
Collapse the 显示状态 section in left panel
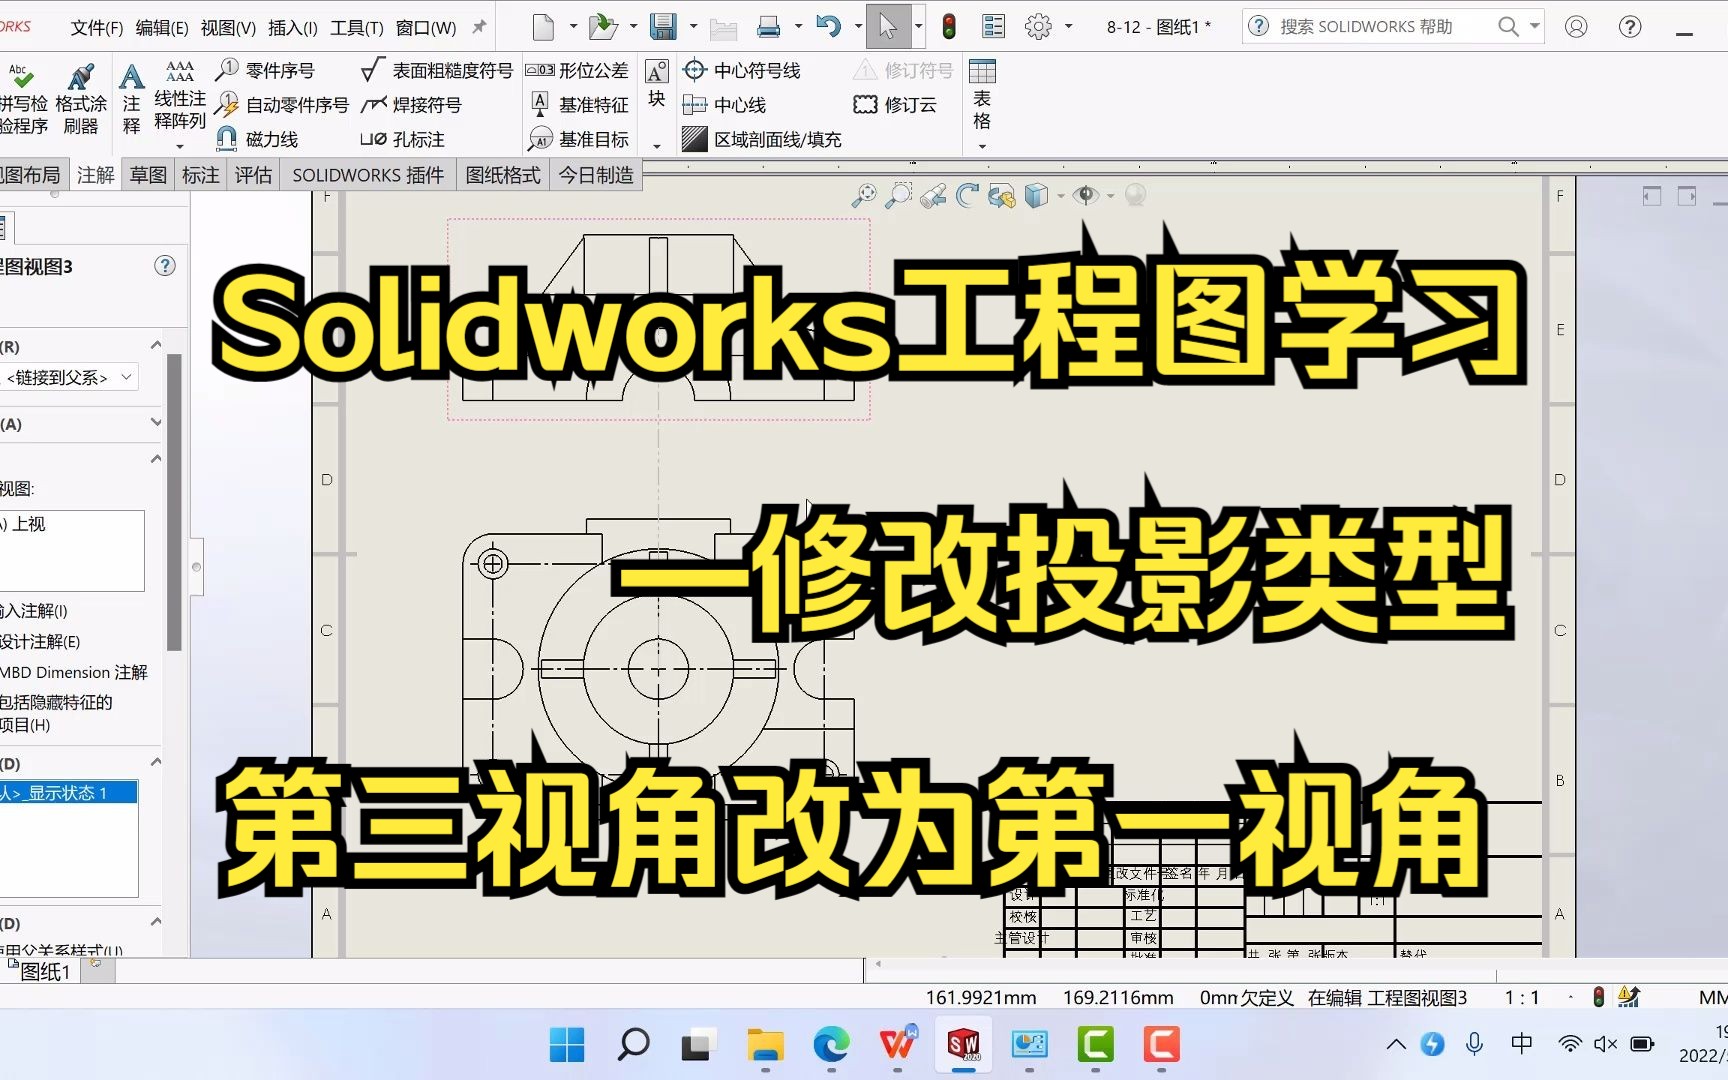(x=156, y=761)
